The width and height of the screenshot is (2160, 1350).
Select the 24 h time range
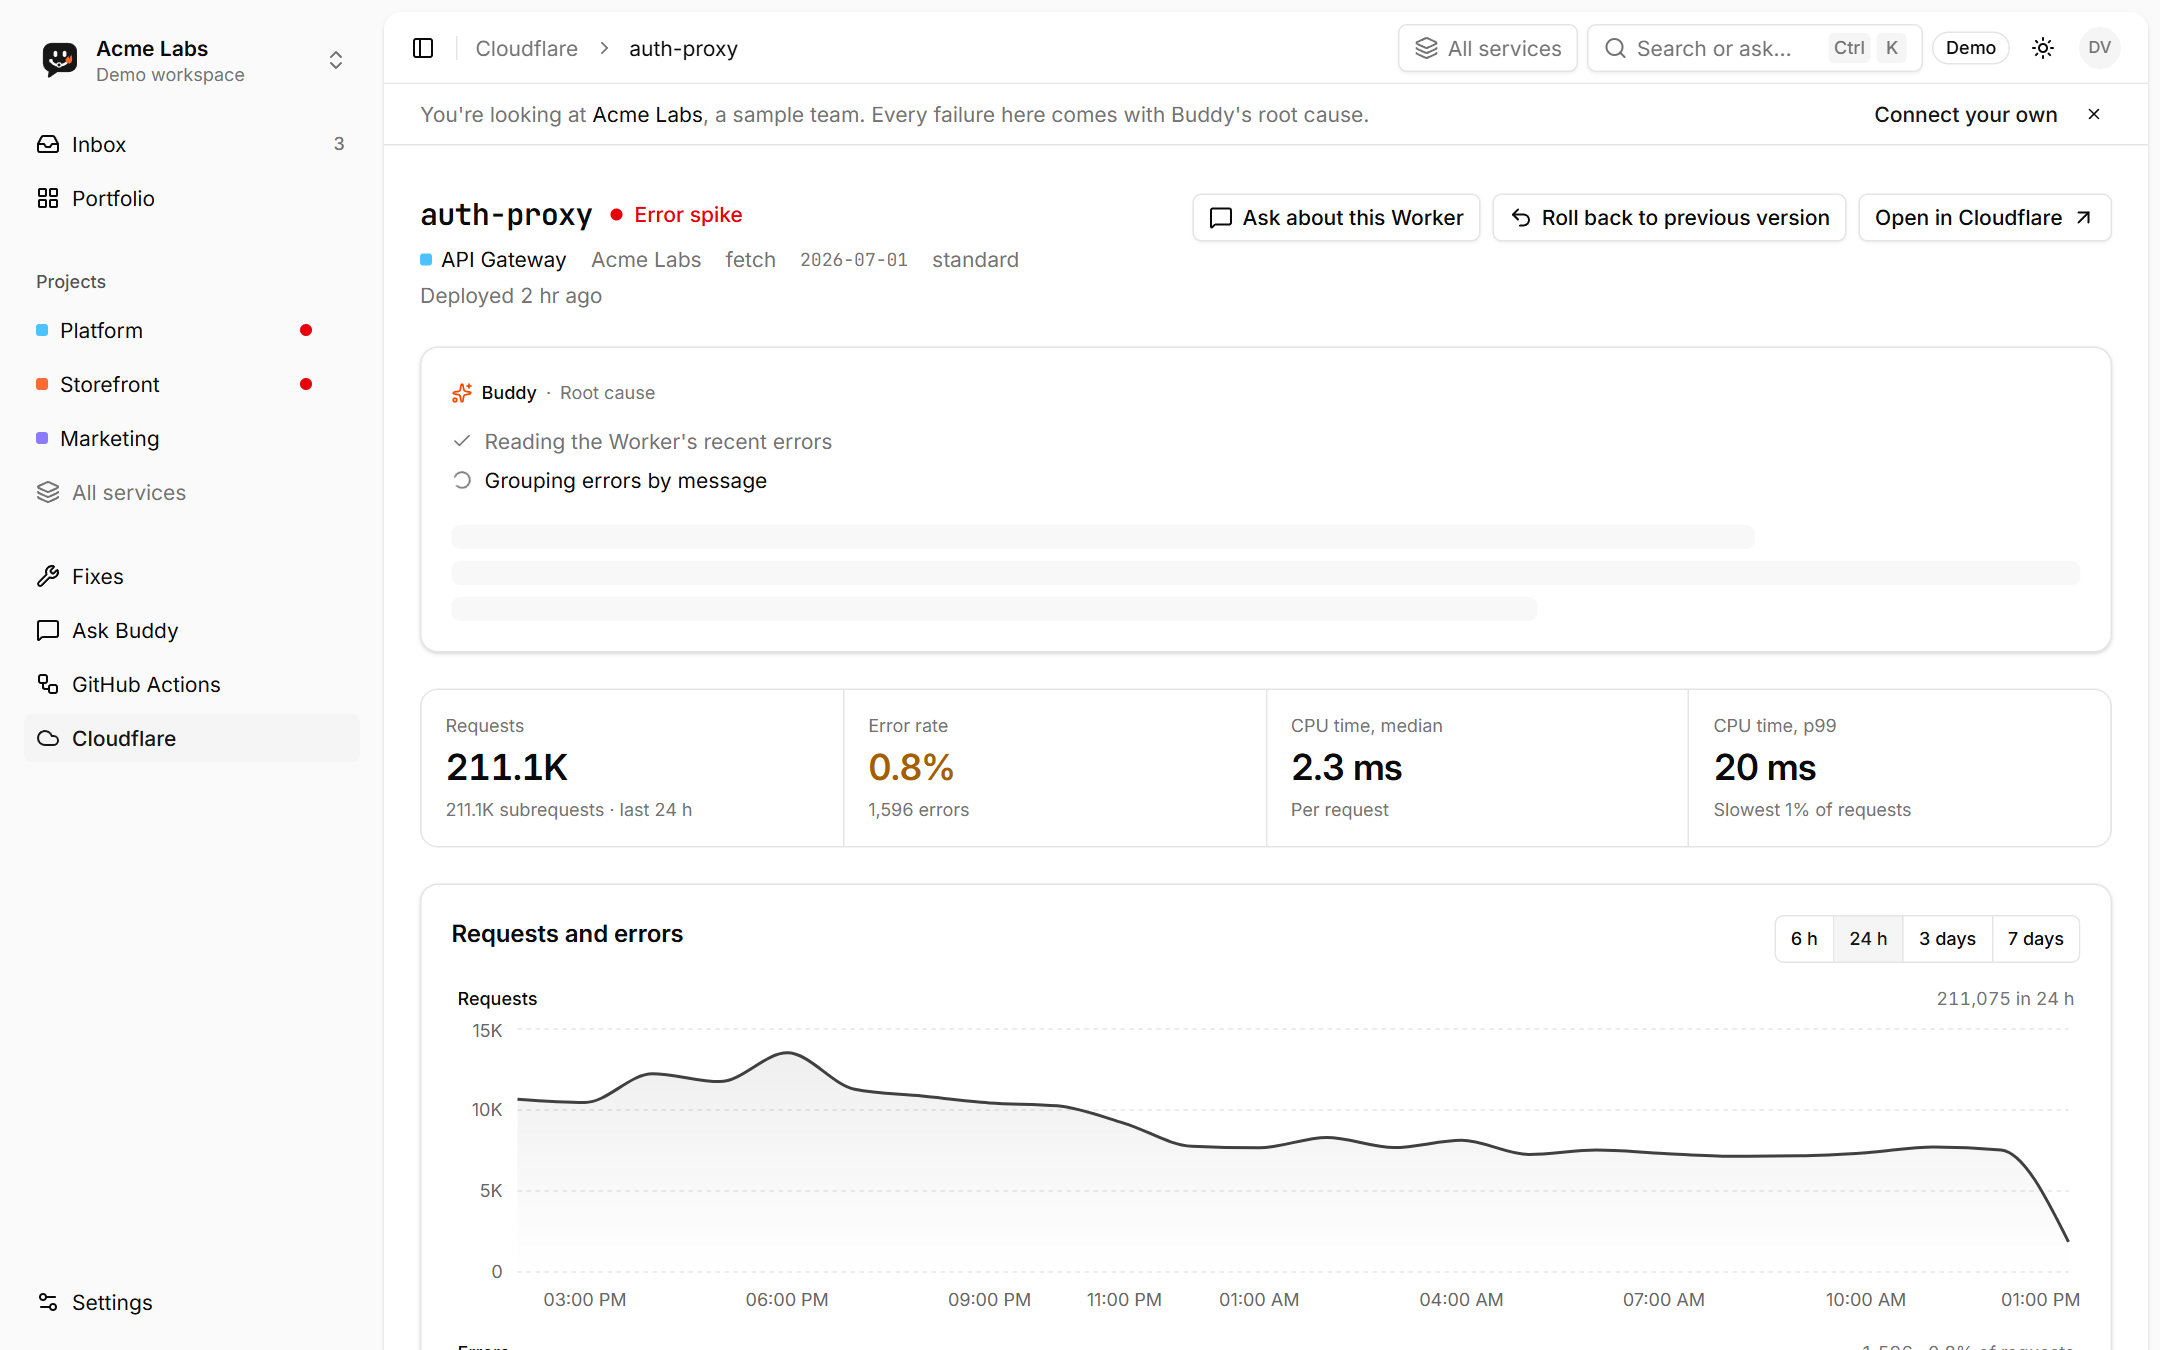coord(1868,938)
